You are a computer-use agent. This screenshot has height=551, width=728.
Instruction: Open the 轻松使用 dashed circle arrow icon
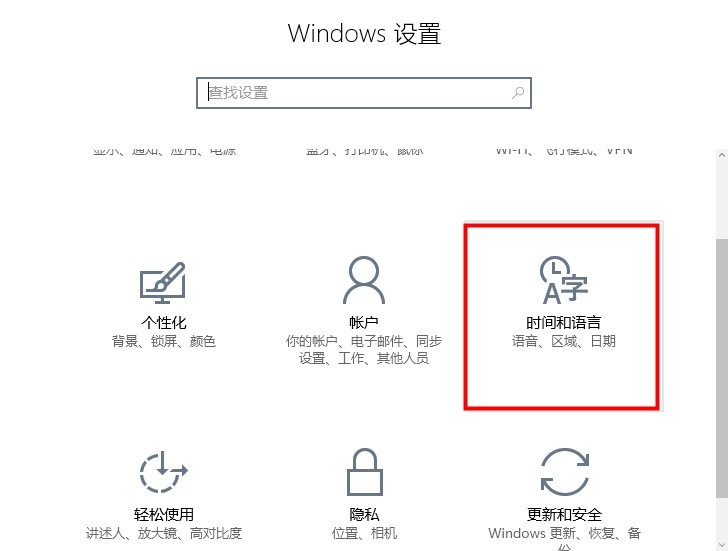point(163,472)
